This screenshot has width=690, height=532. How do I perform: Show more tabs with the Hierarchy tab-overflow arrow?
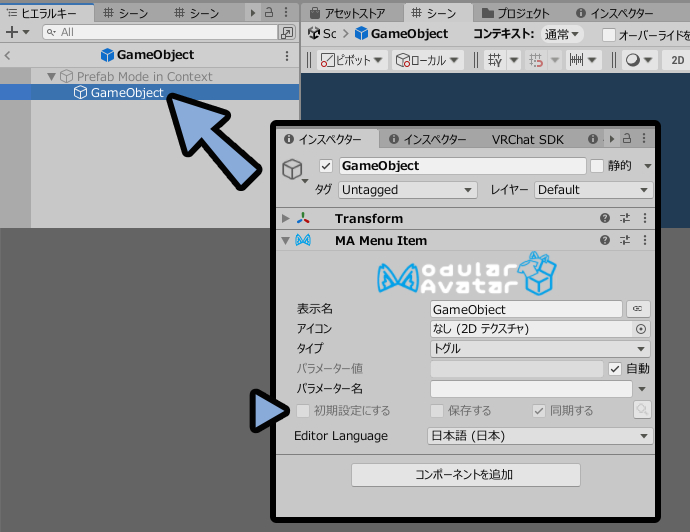[x=253, y=13]
